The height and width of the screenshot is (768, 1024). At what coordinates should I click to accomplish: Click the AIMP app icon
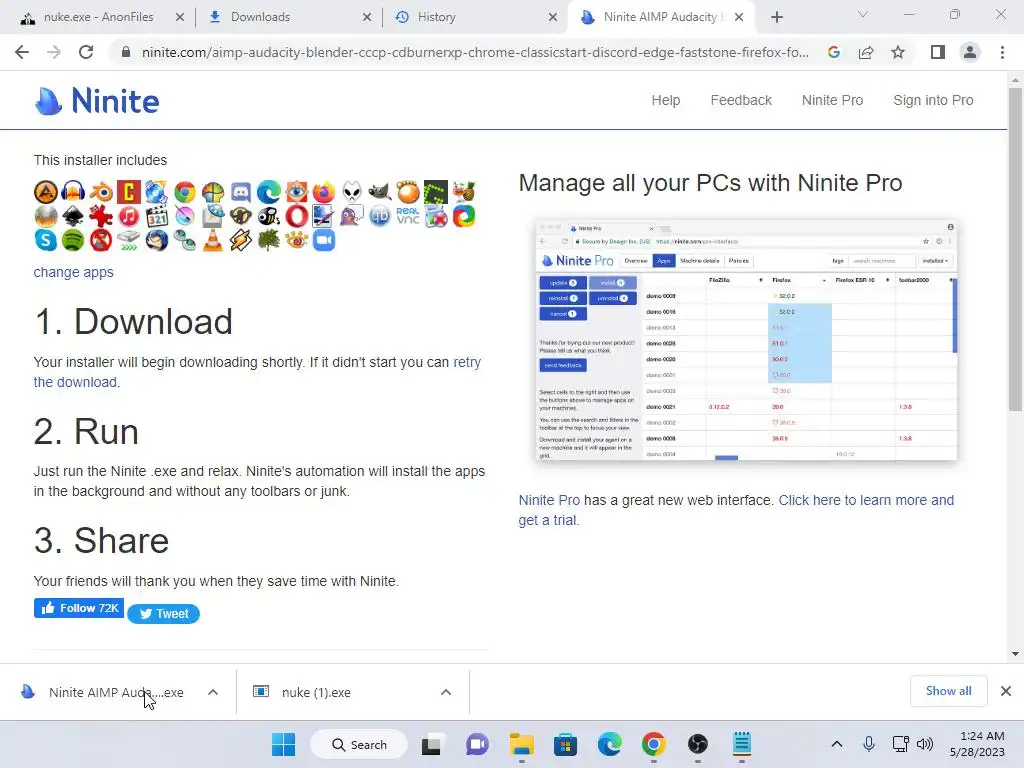tap(46, 192)
